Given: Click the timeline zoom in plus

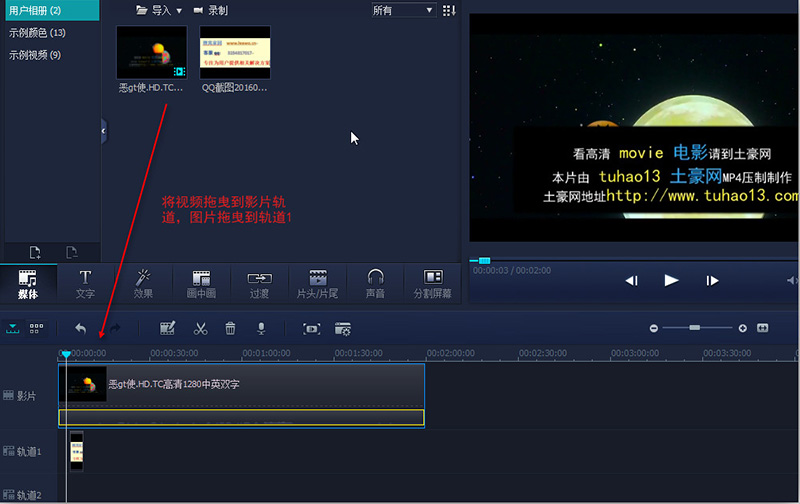Looking at the screenshot, I should [743, 328].
